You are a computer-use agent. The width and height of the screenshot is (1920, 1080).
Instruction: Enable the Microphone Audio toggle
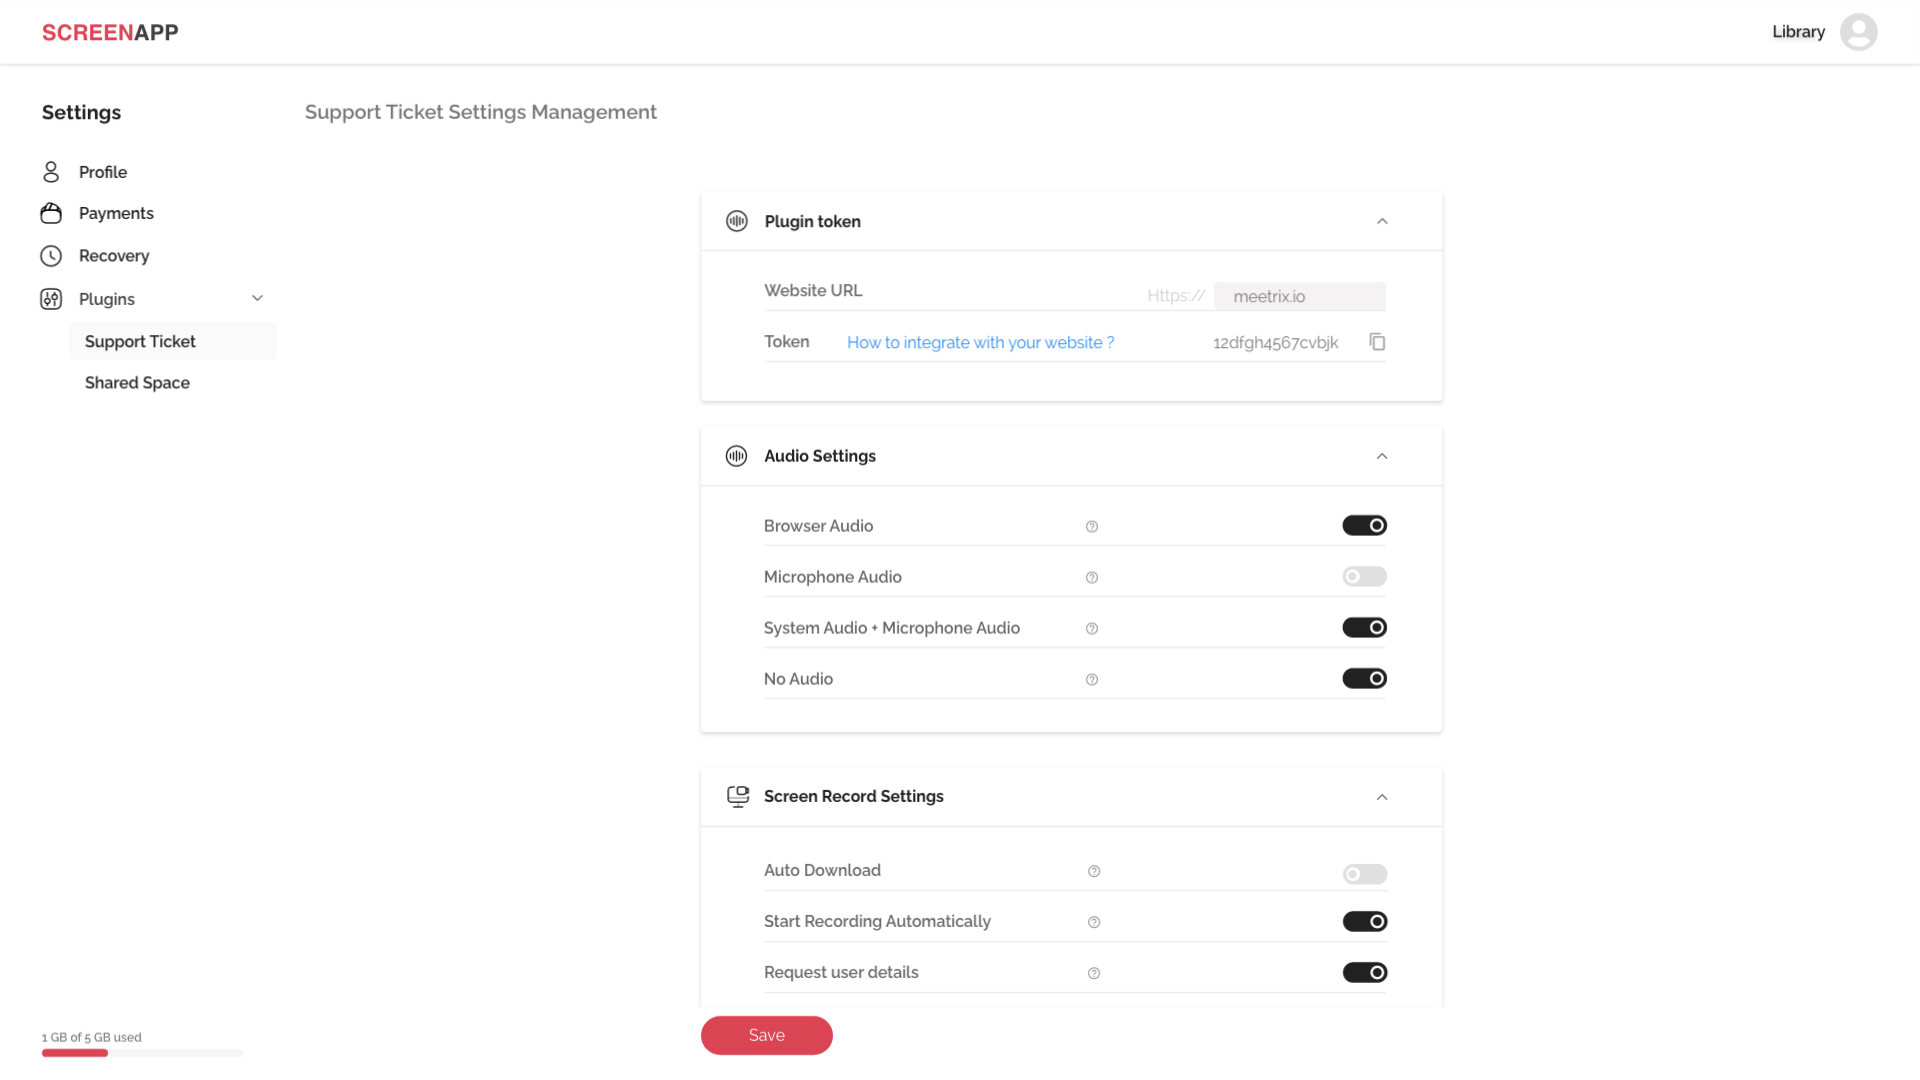coord(1364,577)
